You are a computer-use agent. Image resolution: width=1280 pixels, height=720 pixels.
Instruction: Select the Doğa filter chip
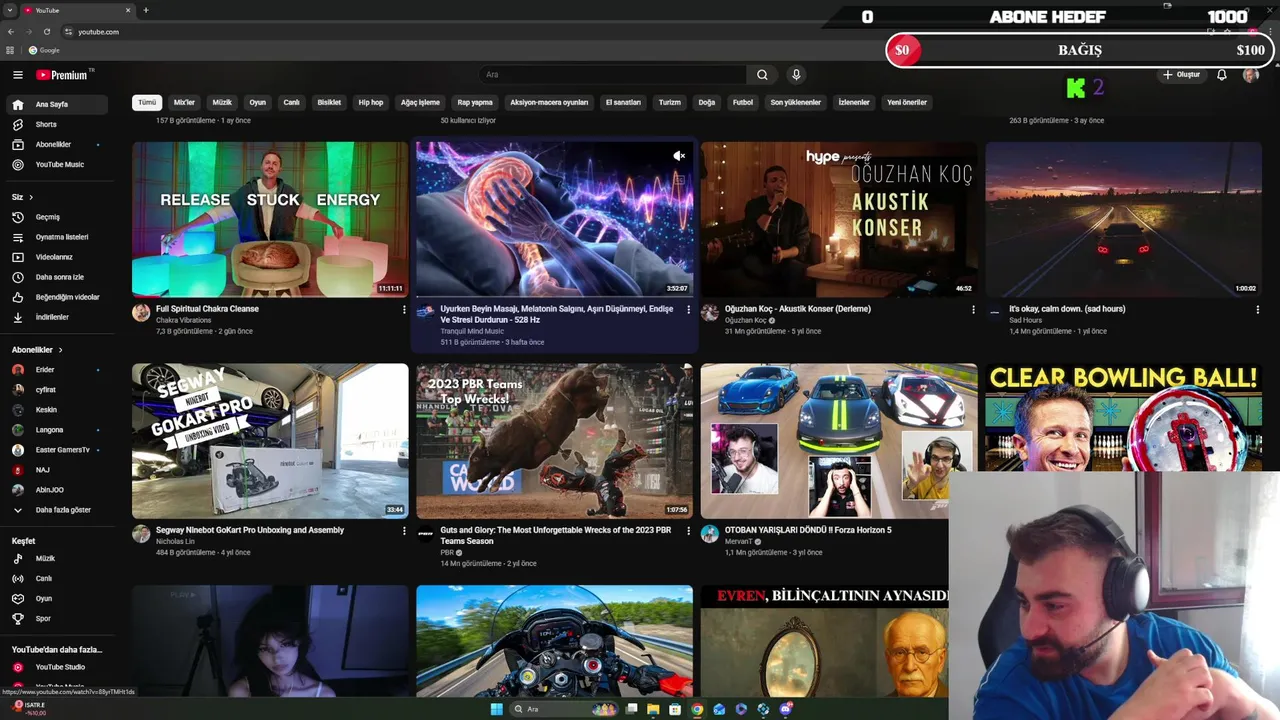coord(706,102)
